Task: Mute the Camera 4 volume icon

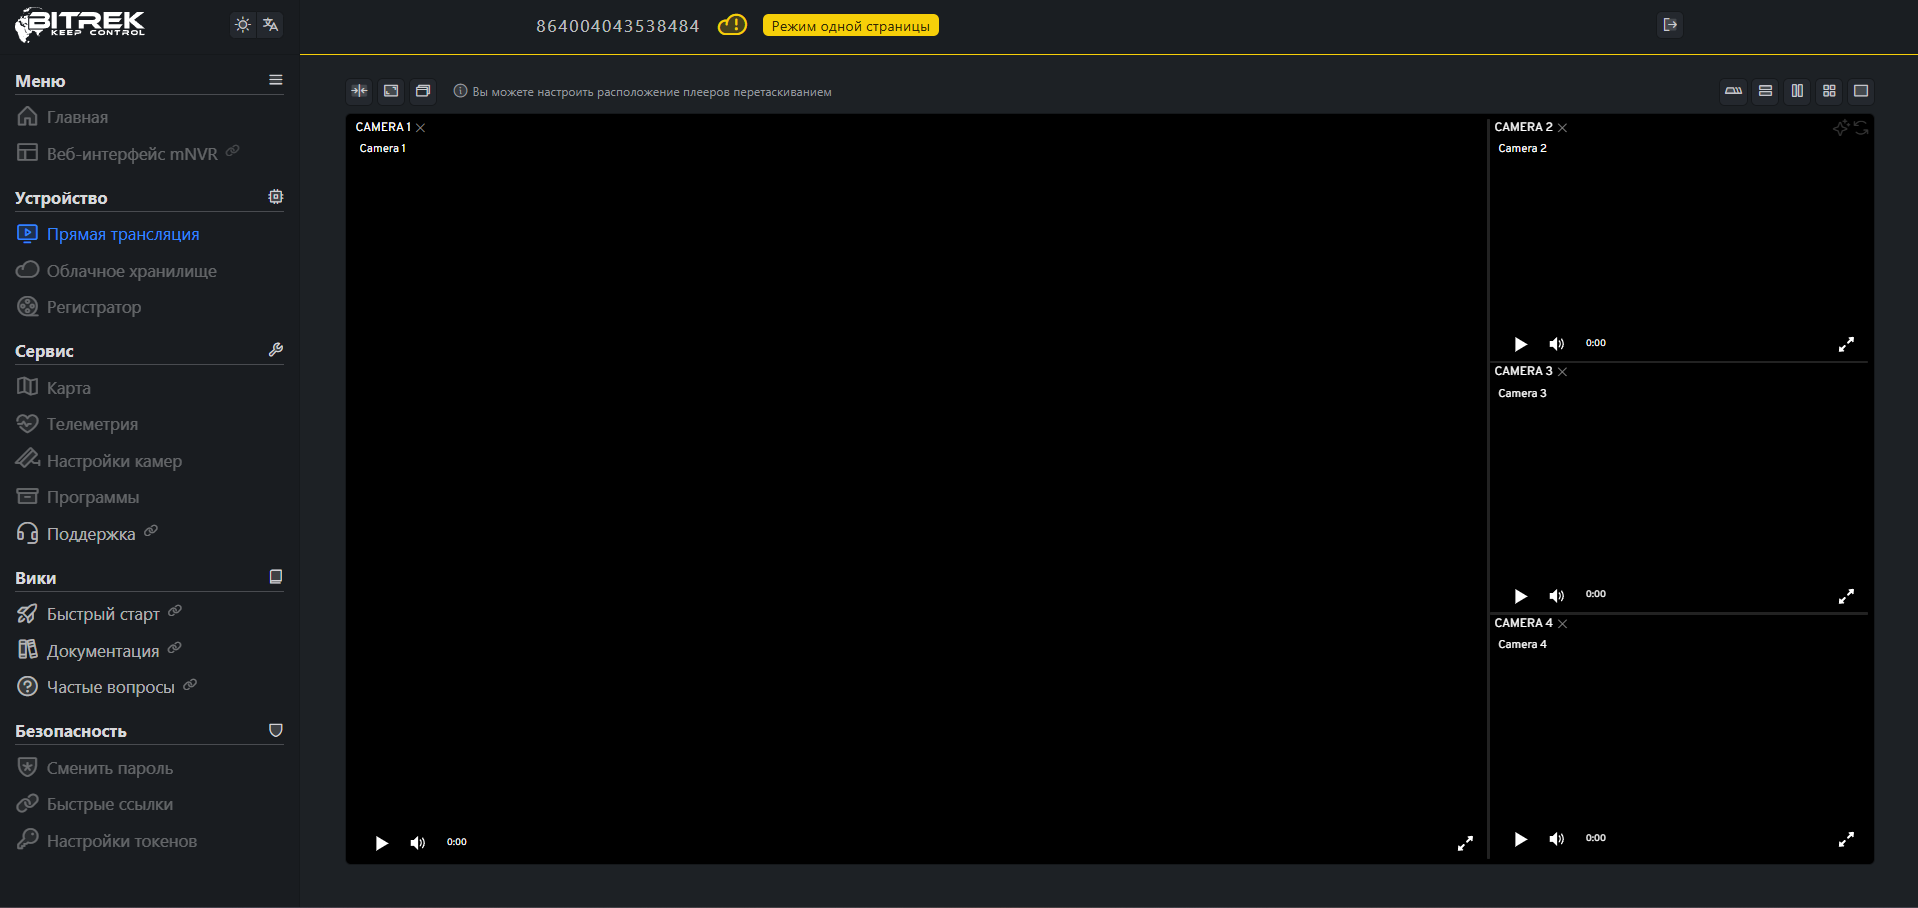Action: [x=1556, y=839]
